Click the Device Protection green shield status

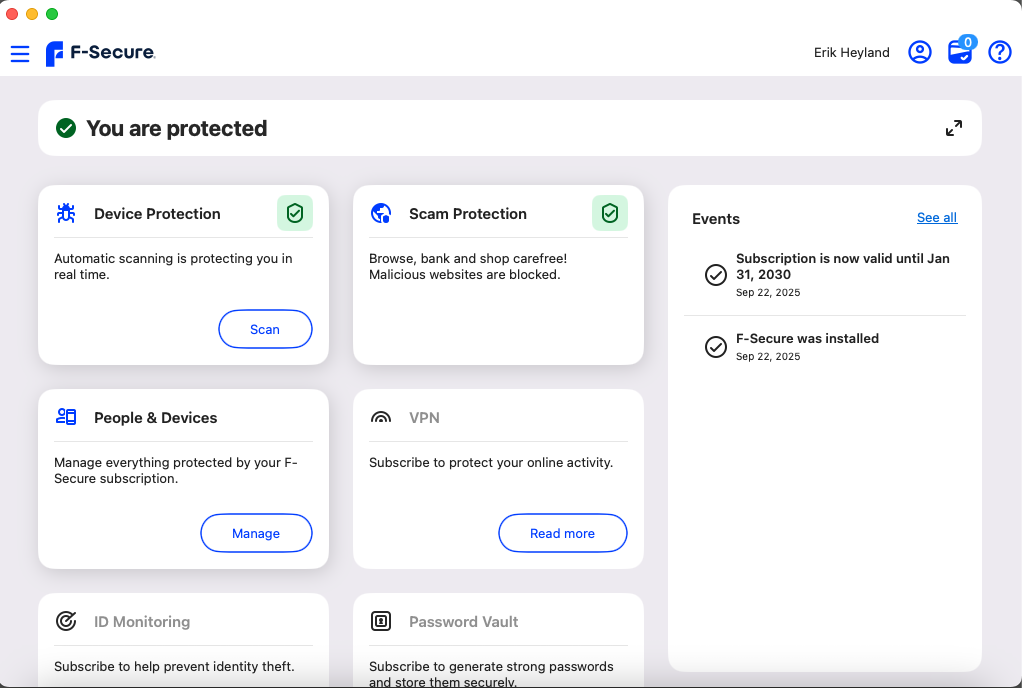[x=294, y=213]
